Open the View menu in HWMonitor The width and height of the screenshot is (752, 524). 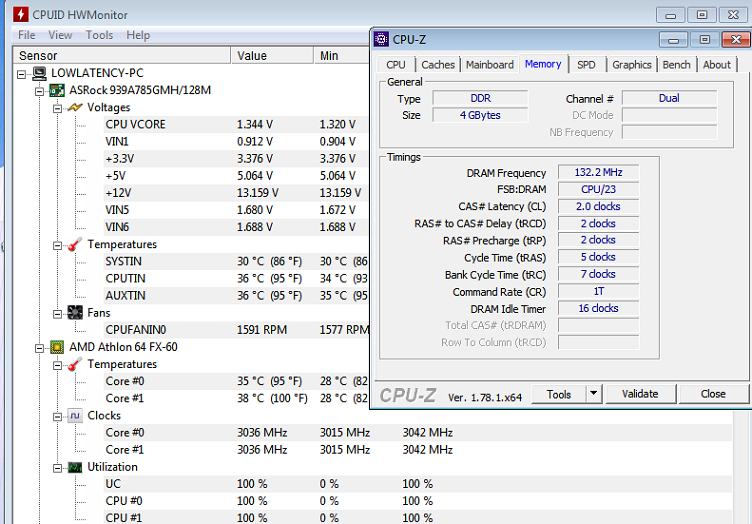[x=60, y=35]
